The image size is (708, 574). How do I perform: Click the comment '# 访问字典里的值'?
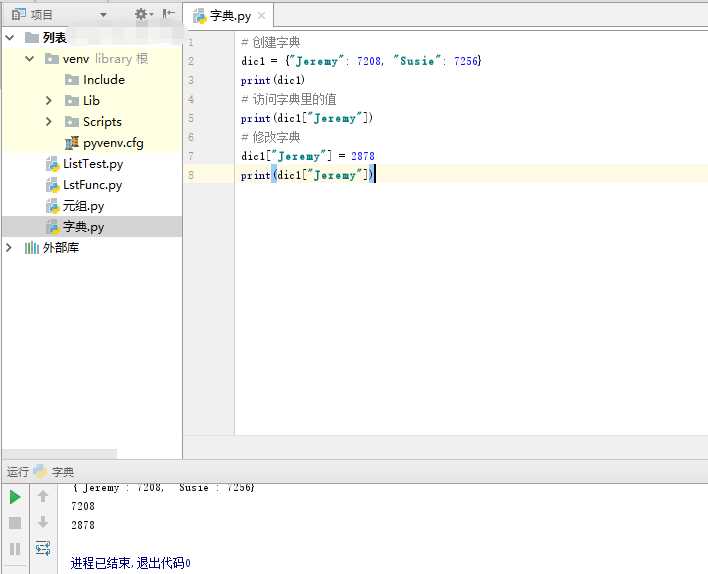pos(288,99)
